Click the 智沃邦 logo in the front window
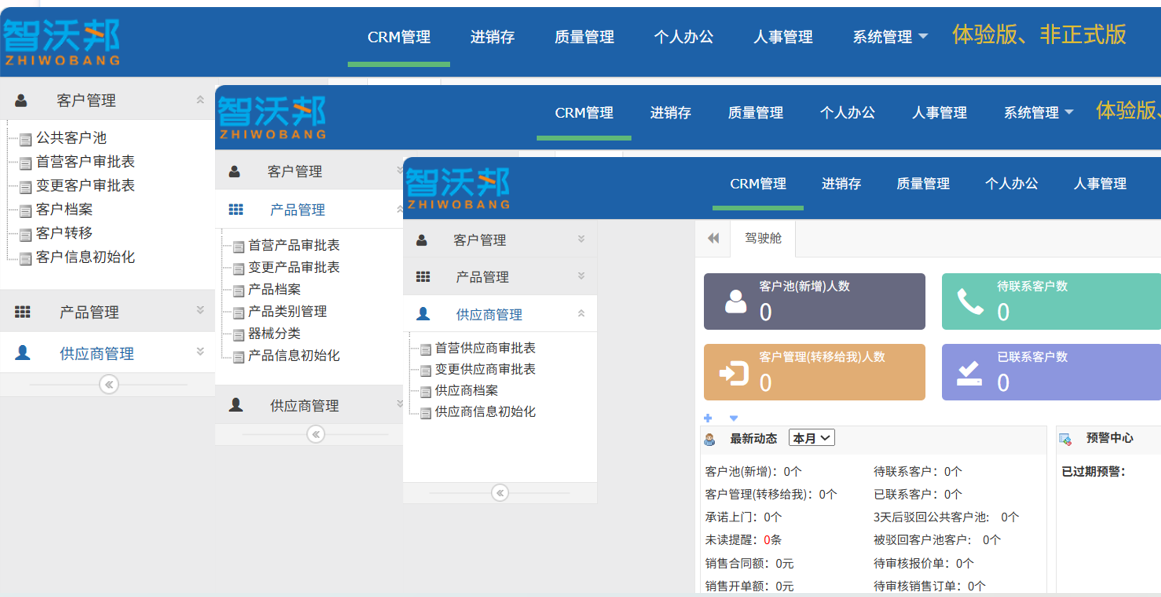 [458, 188]
